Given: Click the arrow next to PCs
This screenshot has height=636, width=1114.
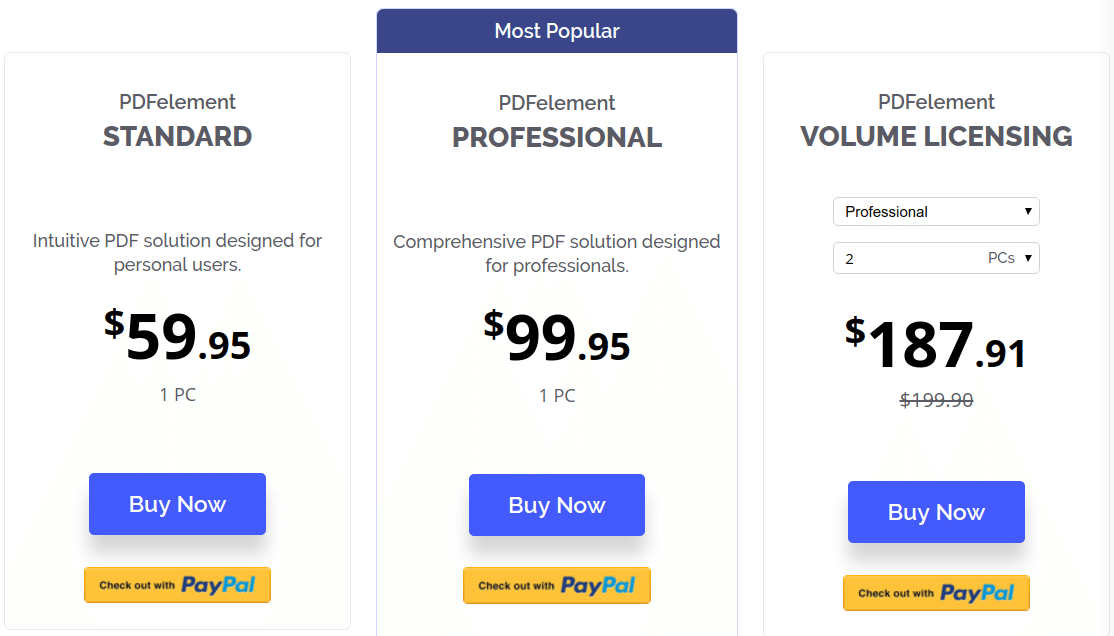Looking at the screenshot, I should point(1027,258).
